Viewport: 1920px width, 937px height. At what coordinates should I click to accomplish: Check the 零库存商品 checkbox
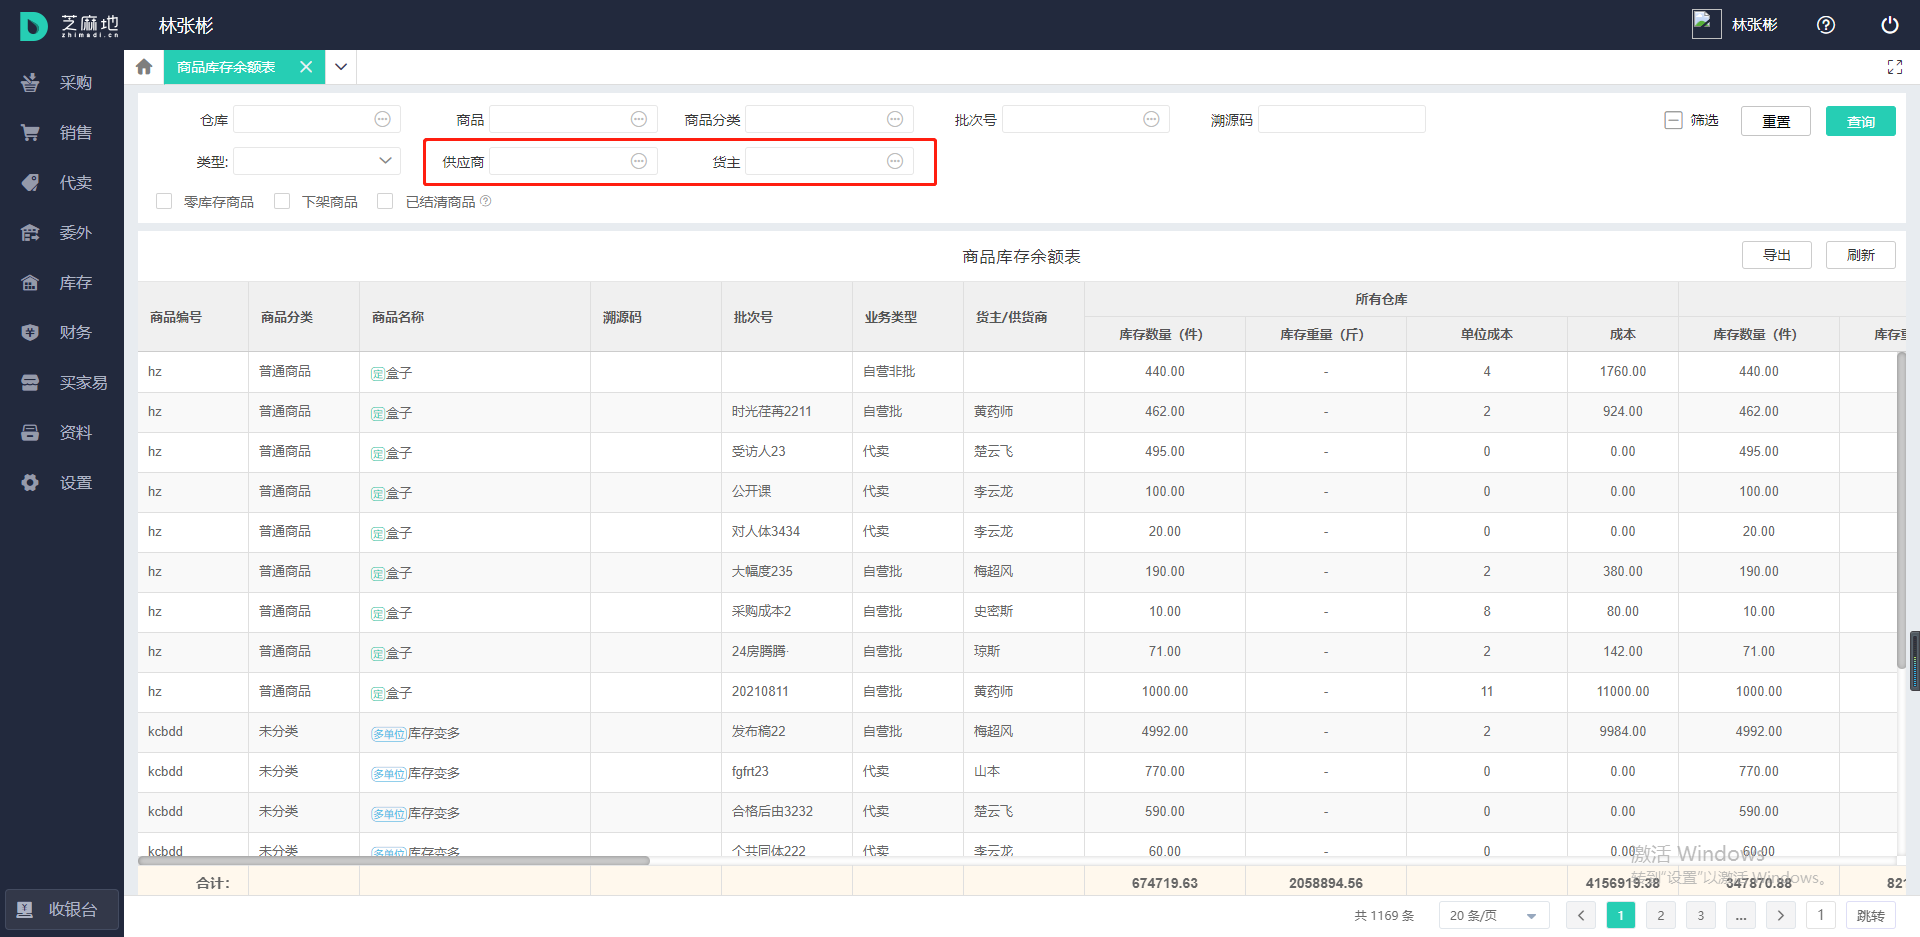pyautogui.click(x=164, y=201)
